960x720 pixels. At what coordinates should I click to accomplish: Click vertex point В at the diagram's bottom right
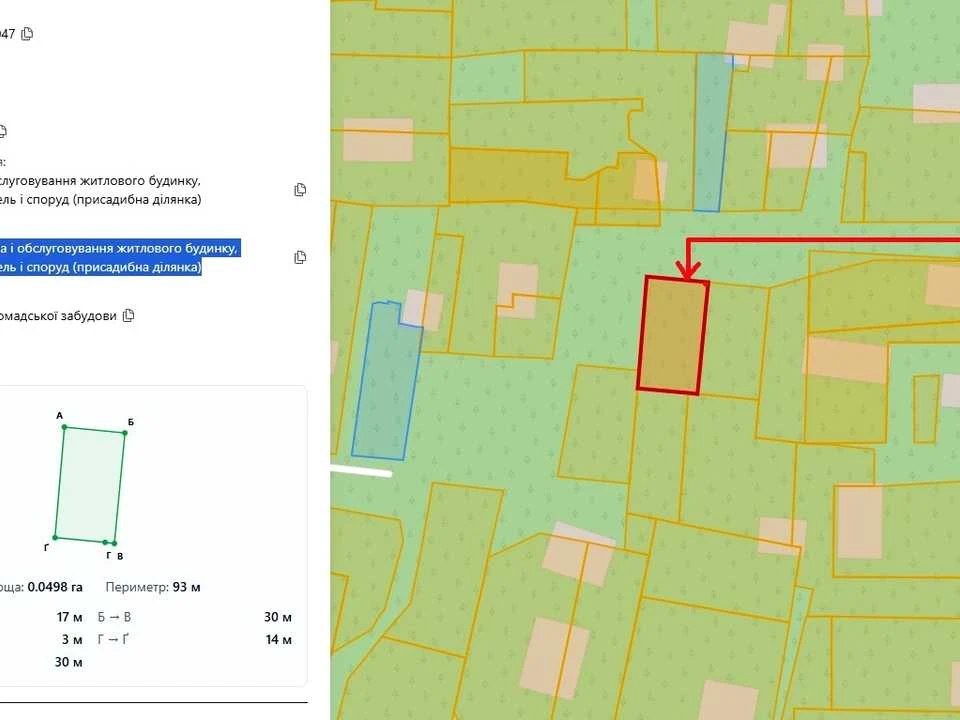(114, 543)
